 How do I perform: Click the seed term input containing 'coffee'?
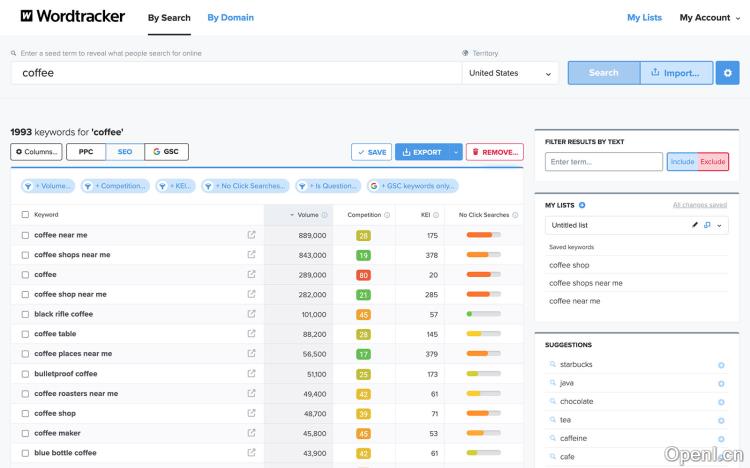236,73
